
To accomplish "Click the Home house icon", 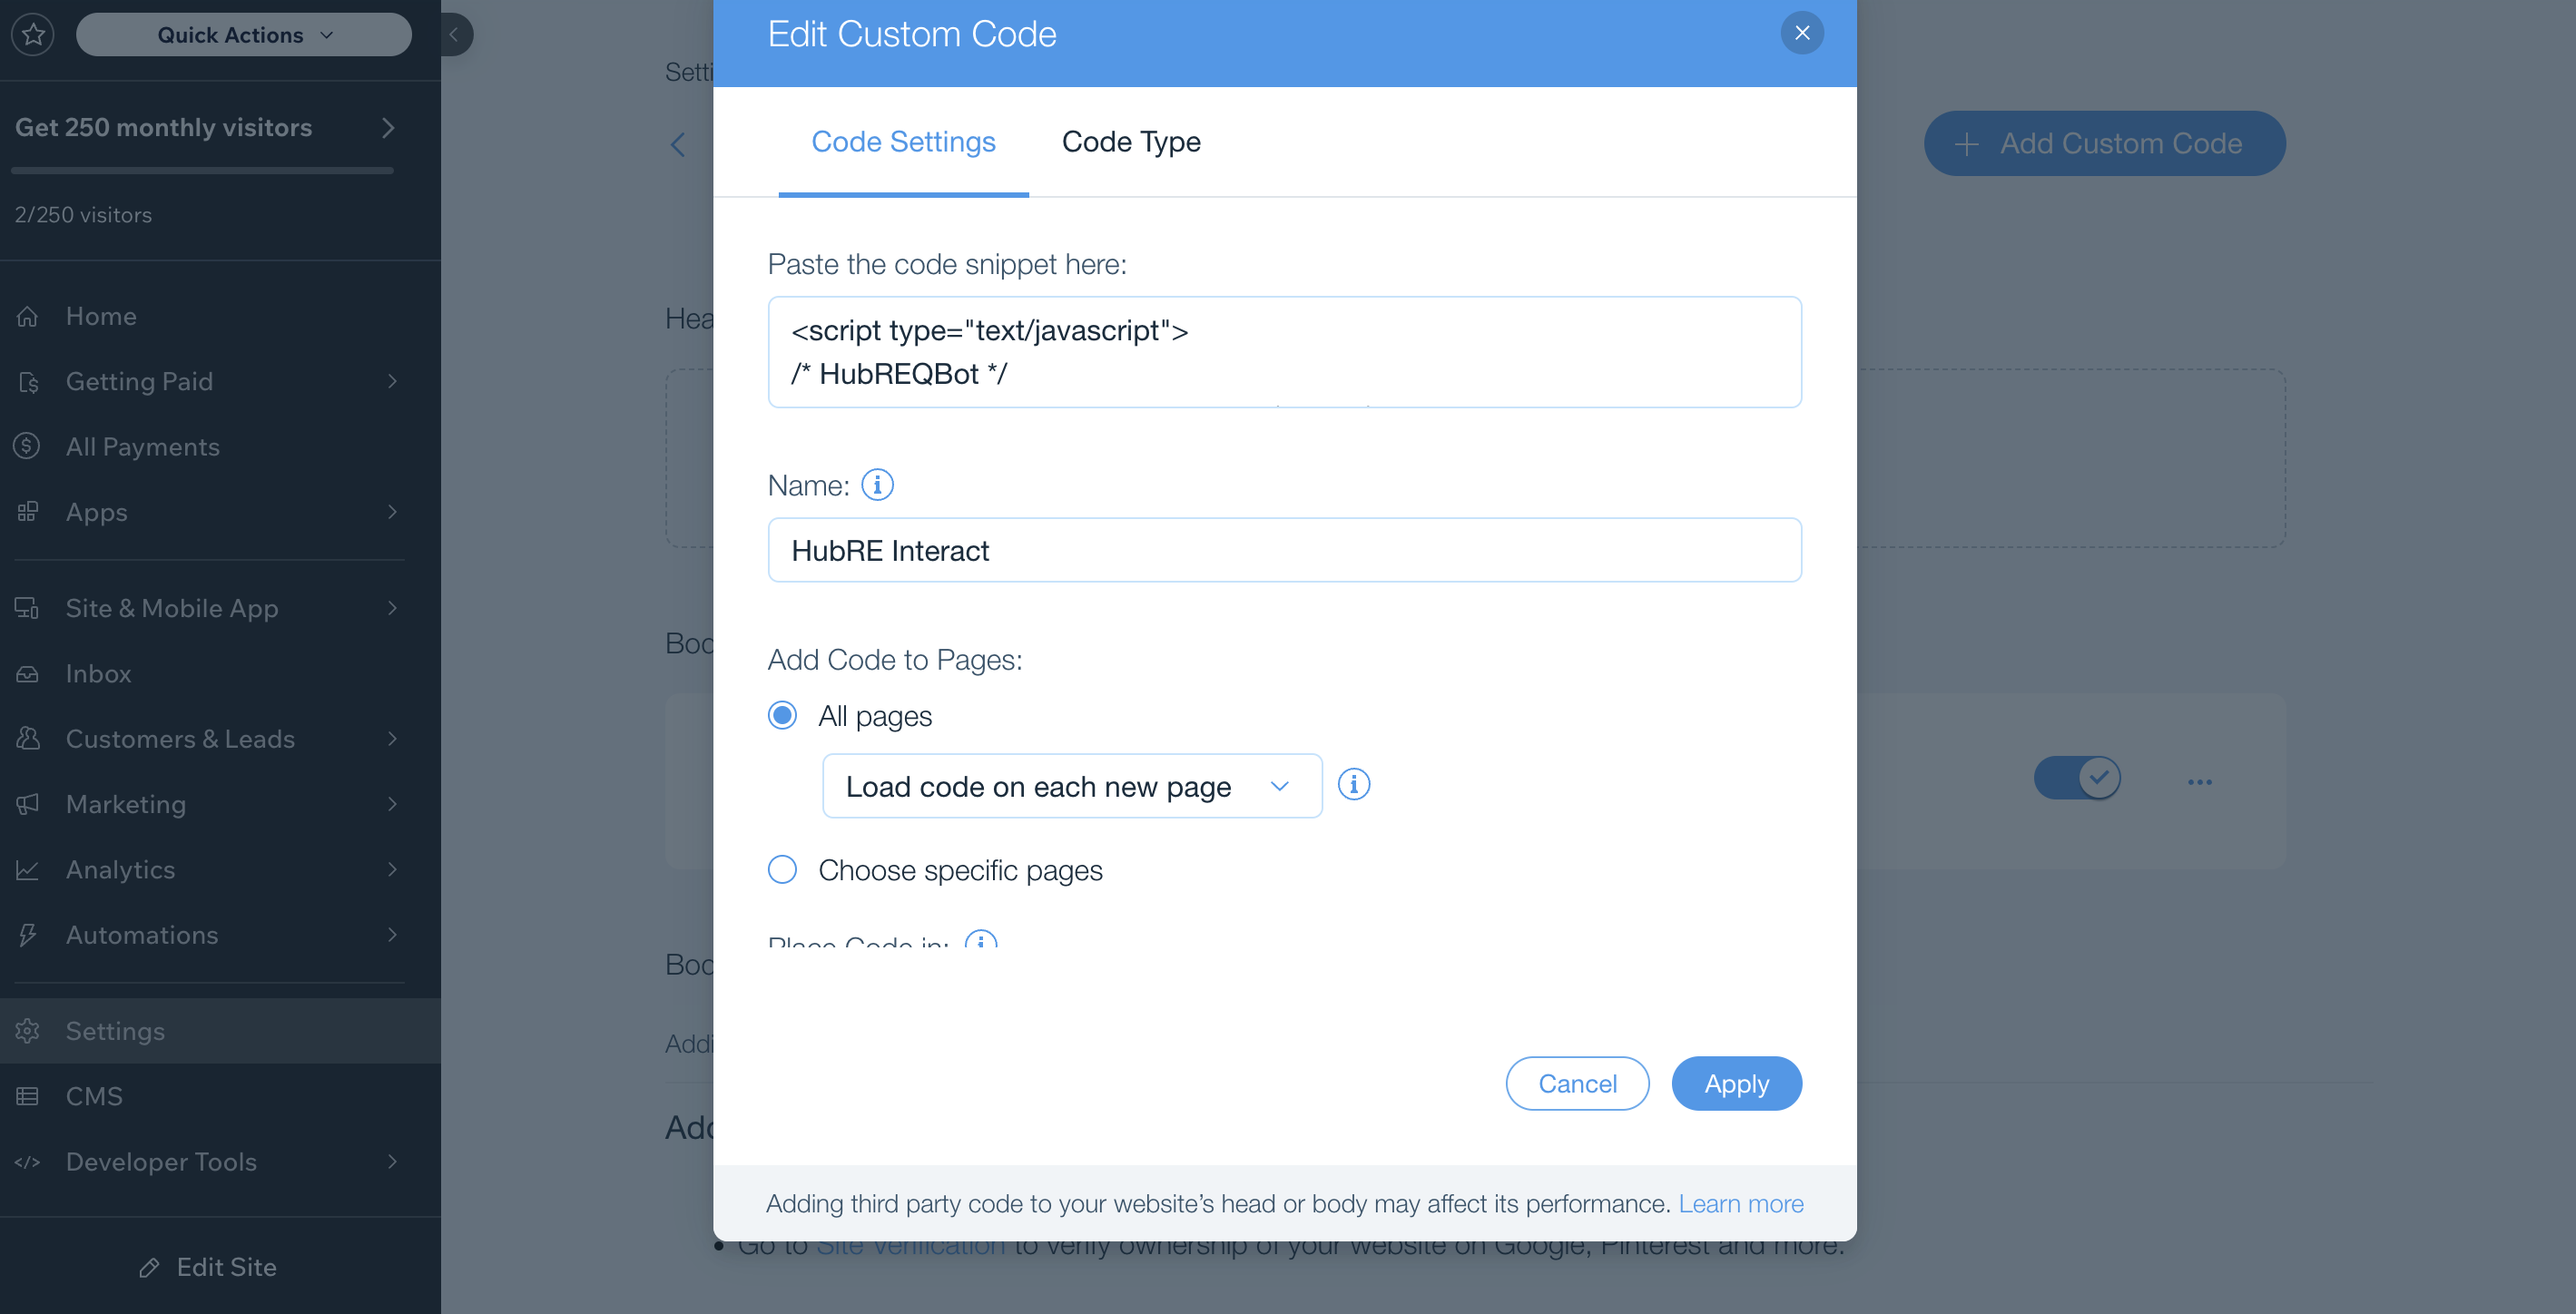I will tap(27, 316).
